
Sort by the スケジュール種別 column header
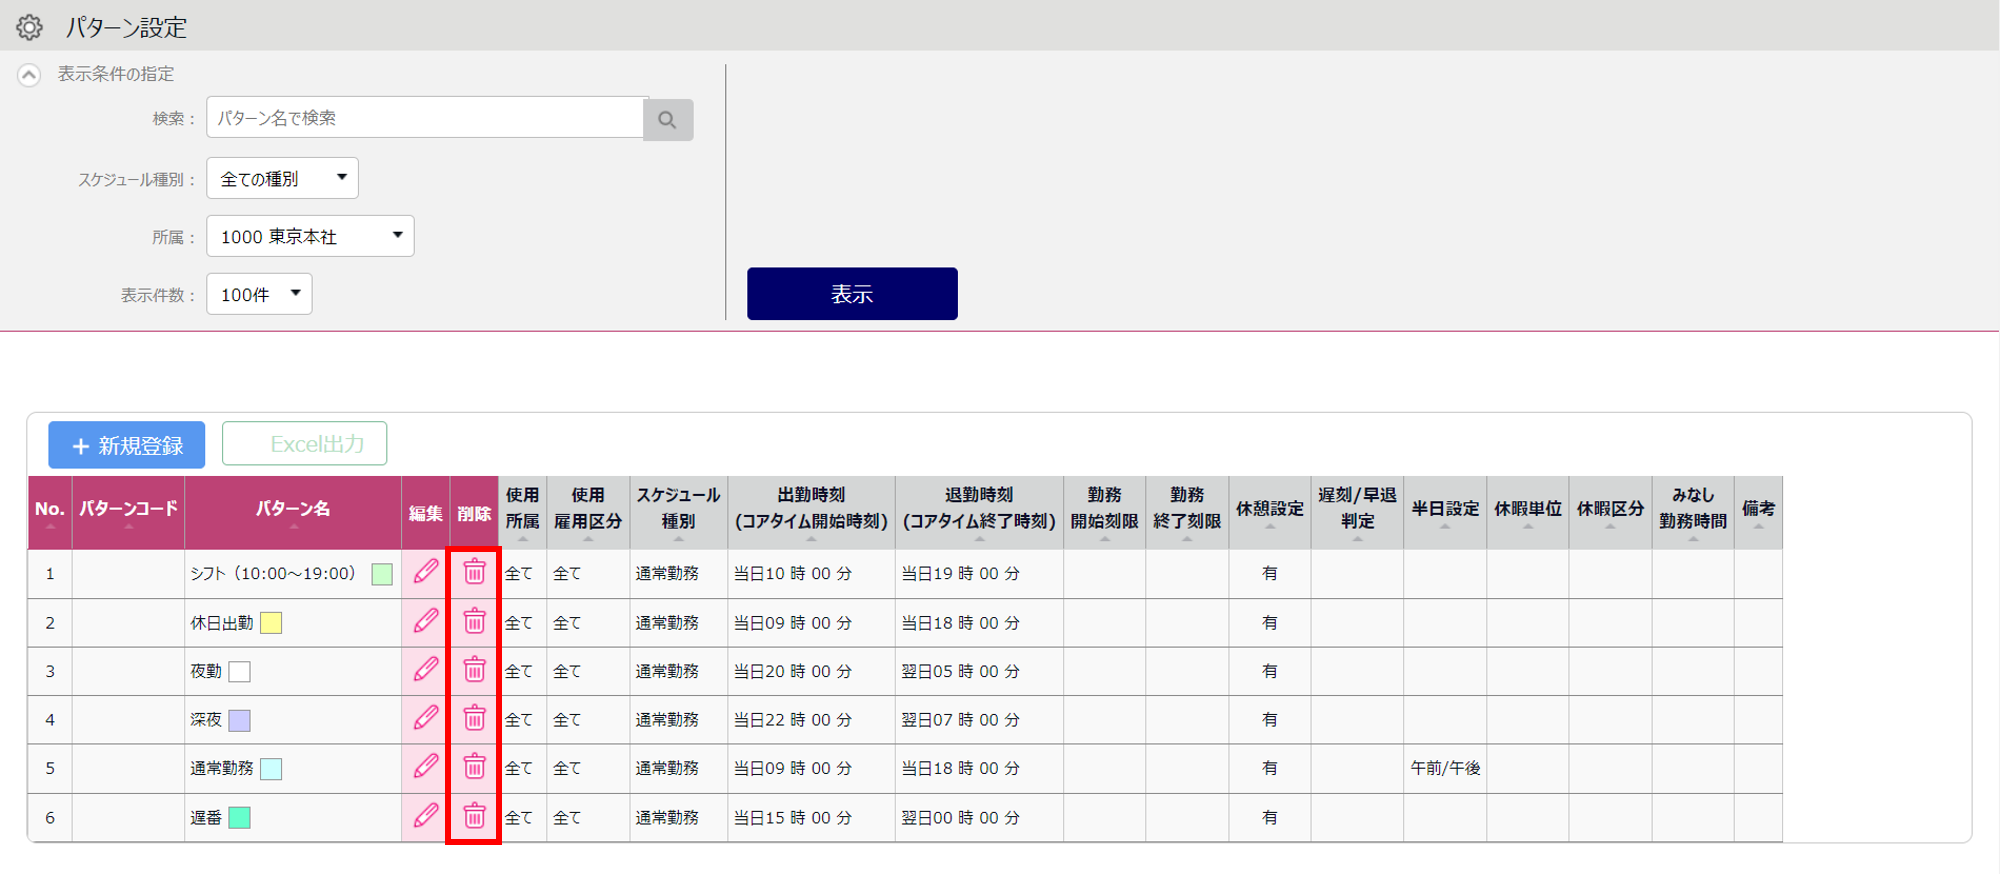679,512
